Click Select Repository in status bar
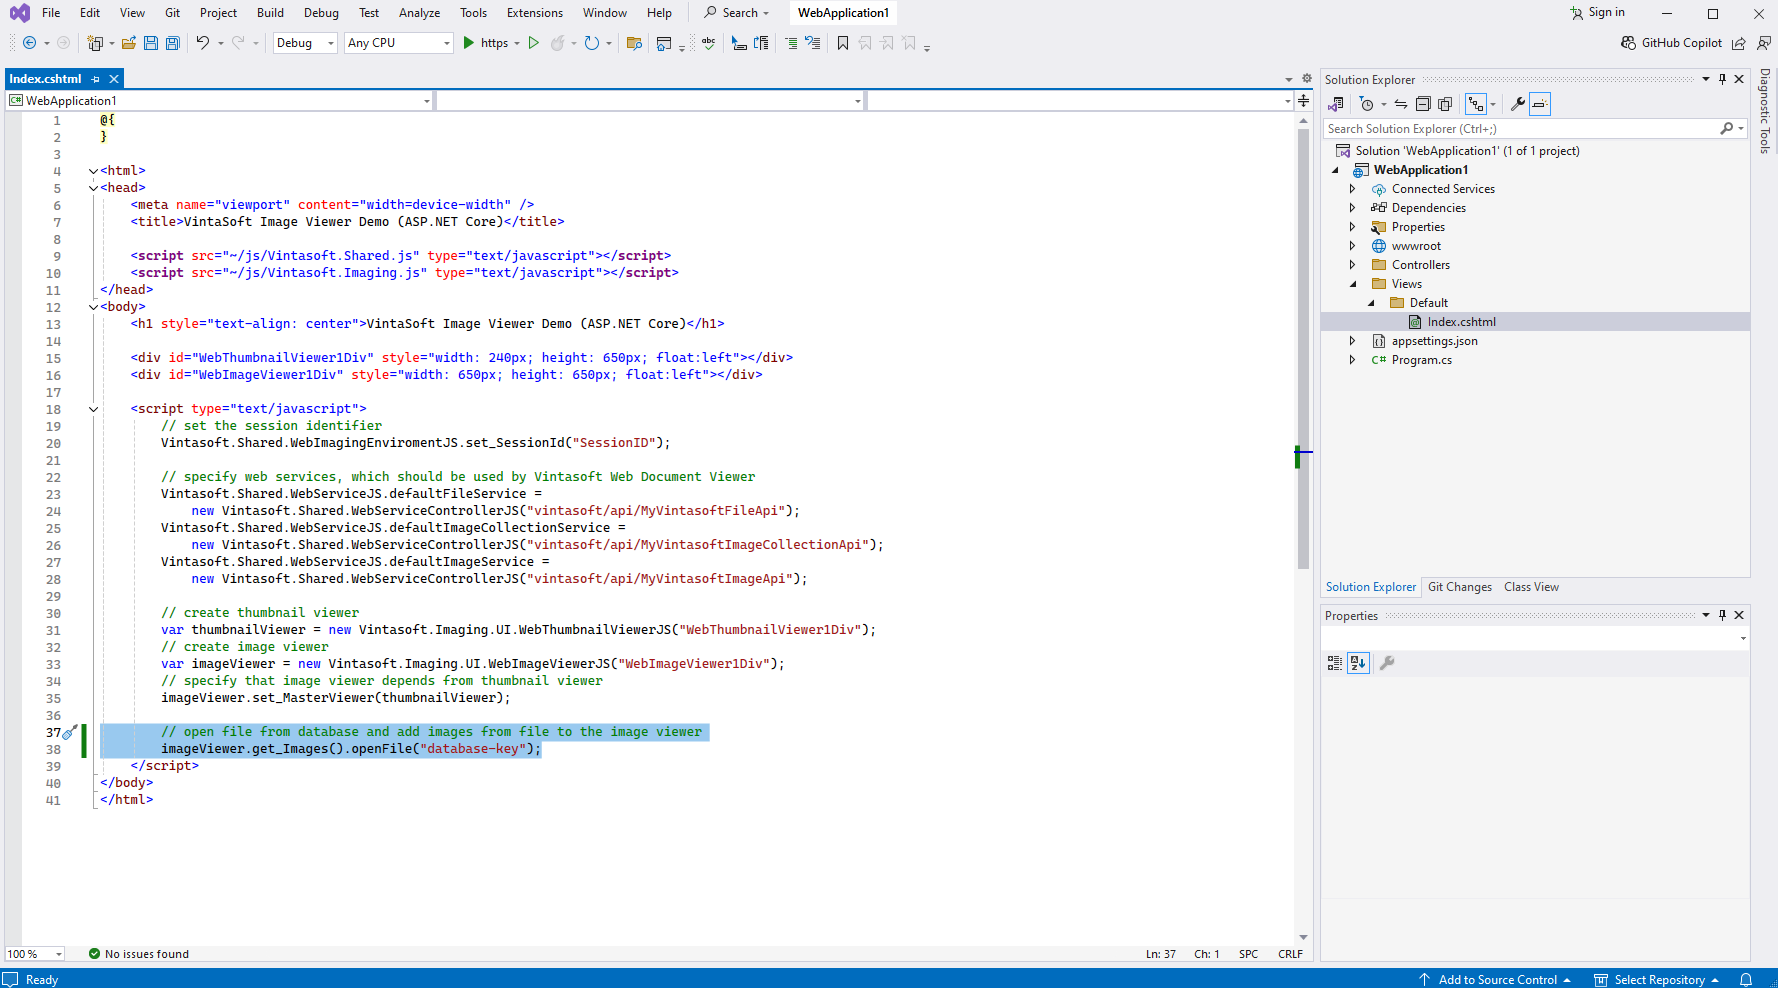The height and width of the screenshot is (988, 1778). 1656,980
